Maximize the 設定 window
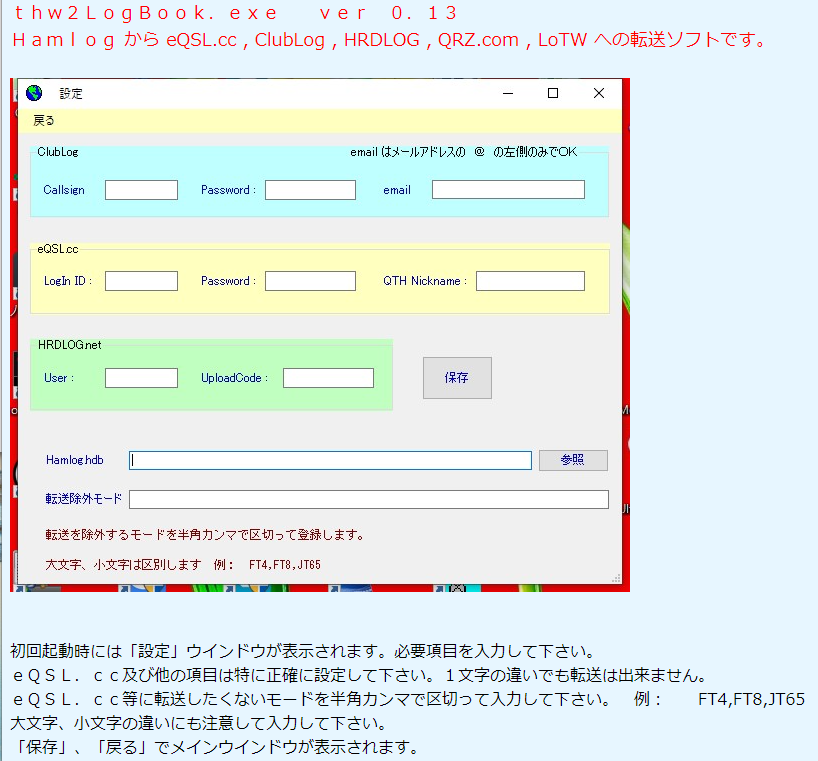 tap(553, 93)
